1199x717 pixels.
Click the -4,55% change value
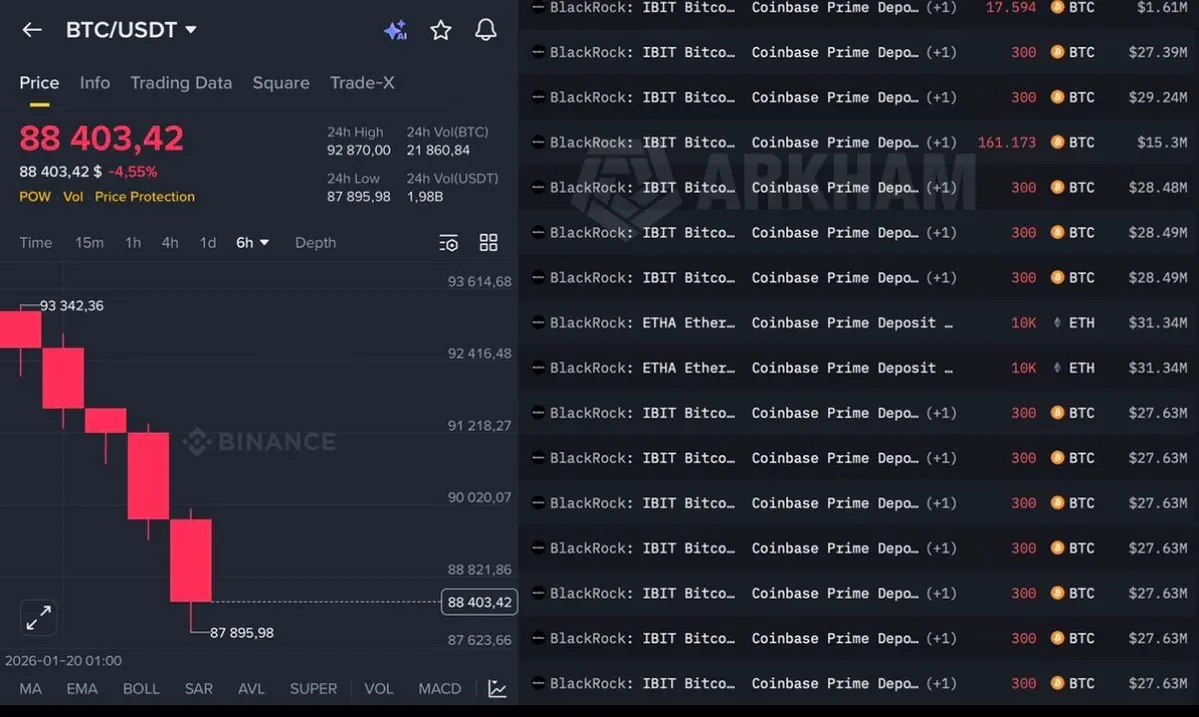[132, 172]
